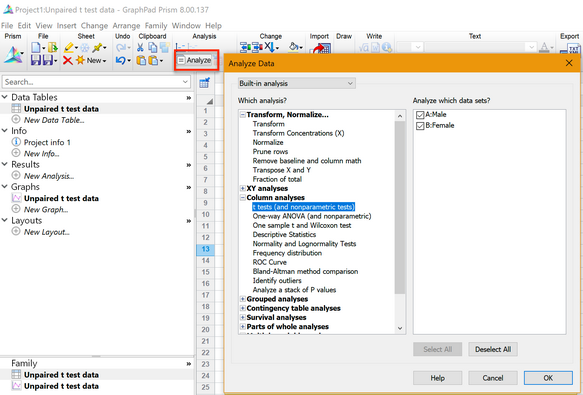The image size is (583, 395).
Task: Click the blue undo arrow icon
Action: [x=120, y=60]
